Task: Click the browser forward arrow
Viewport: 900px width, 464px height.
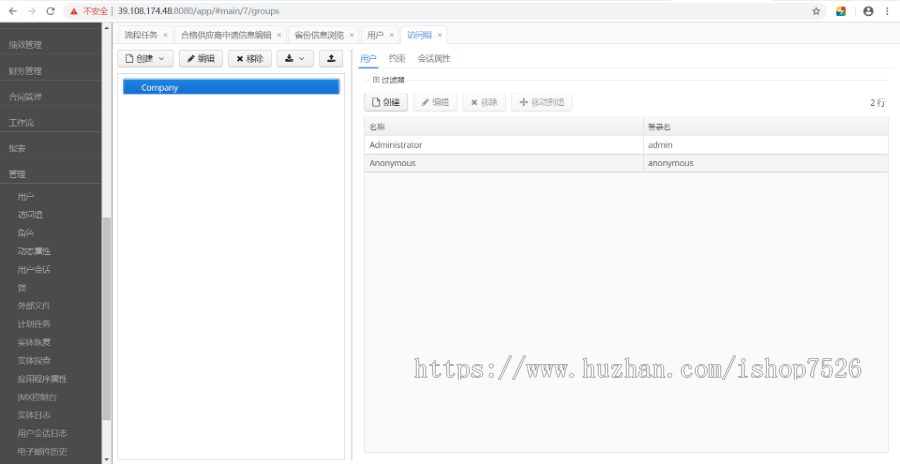Action: click(x=32, y=11)
